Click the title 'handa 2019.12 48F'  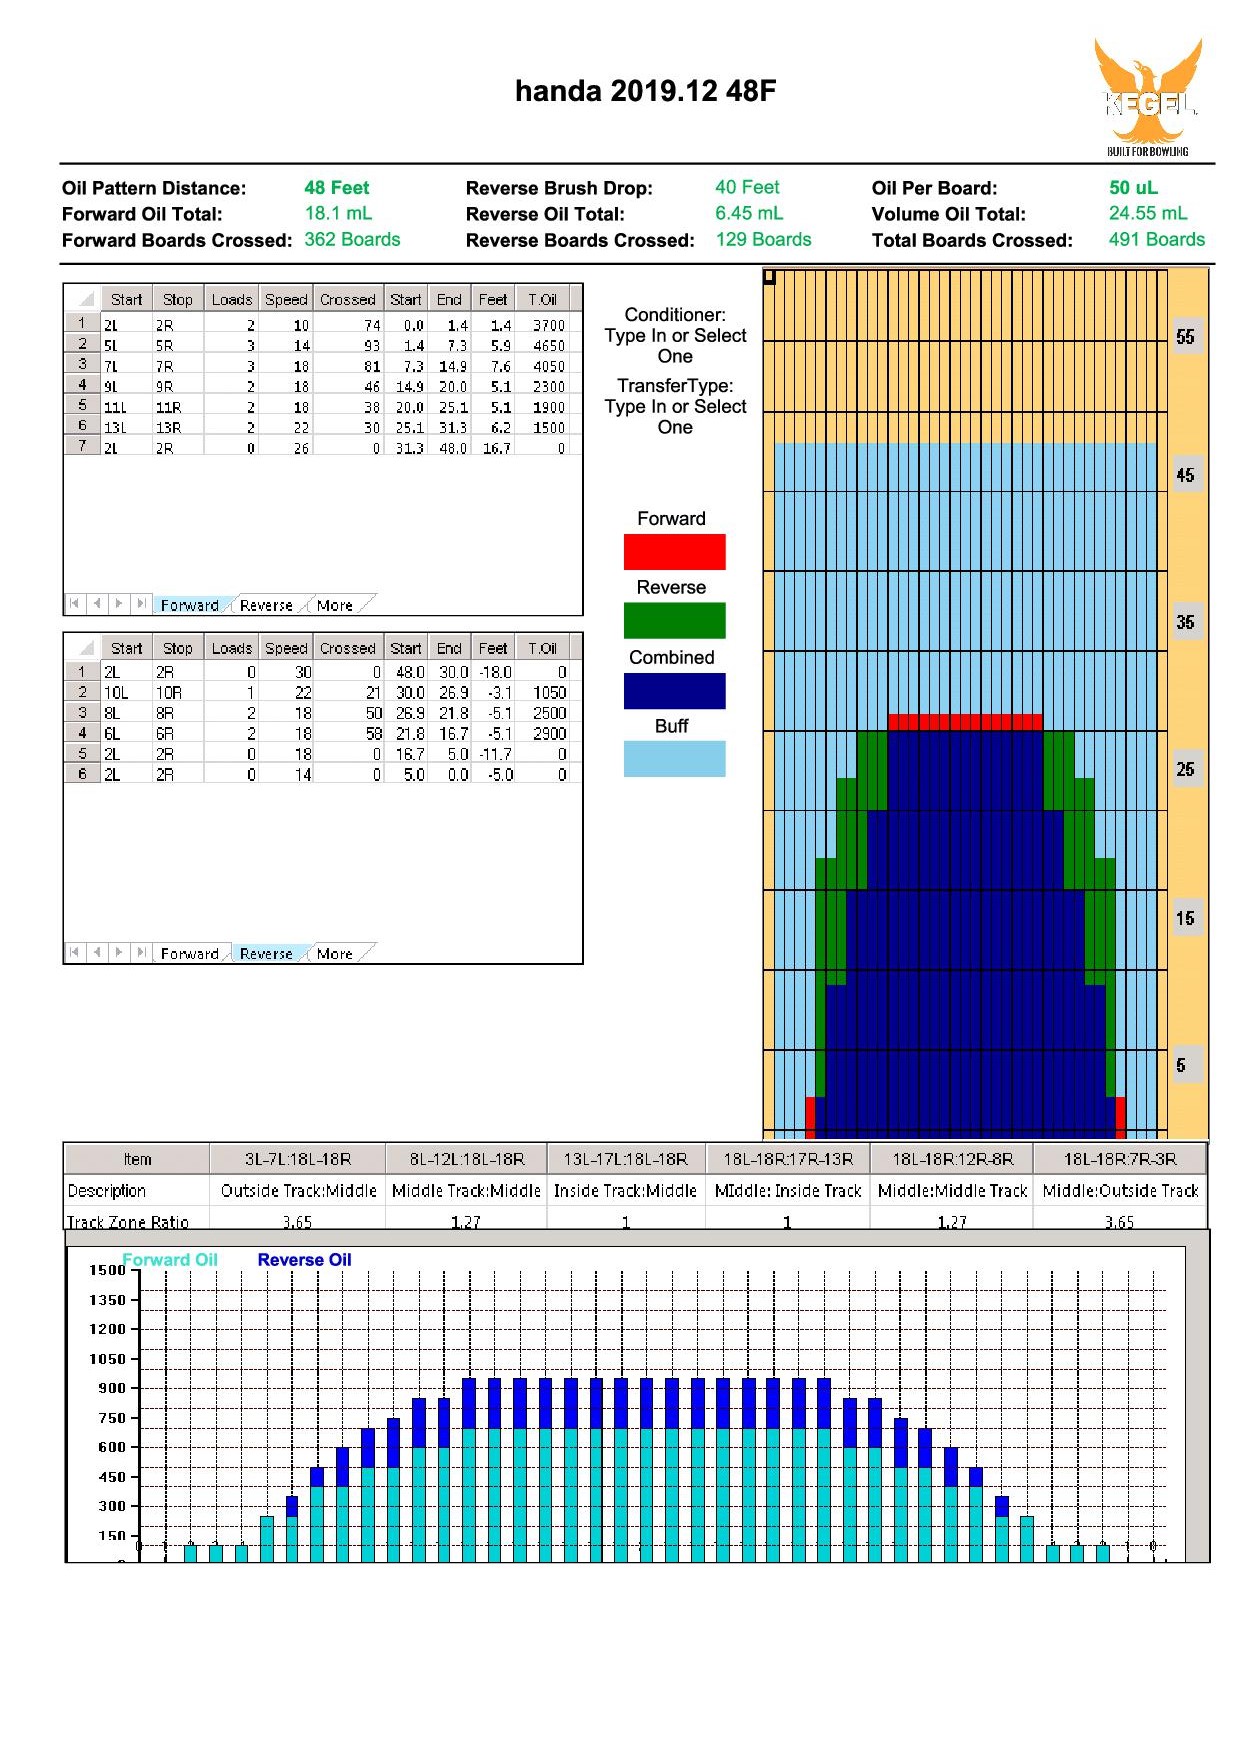645,91
